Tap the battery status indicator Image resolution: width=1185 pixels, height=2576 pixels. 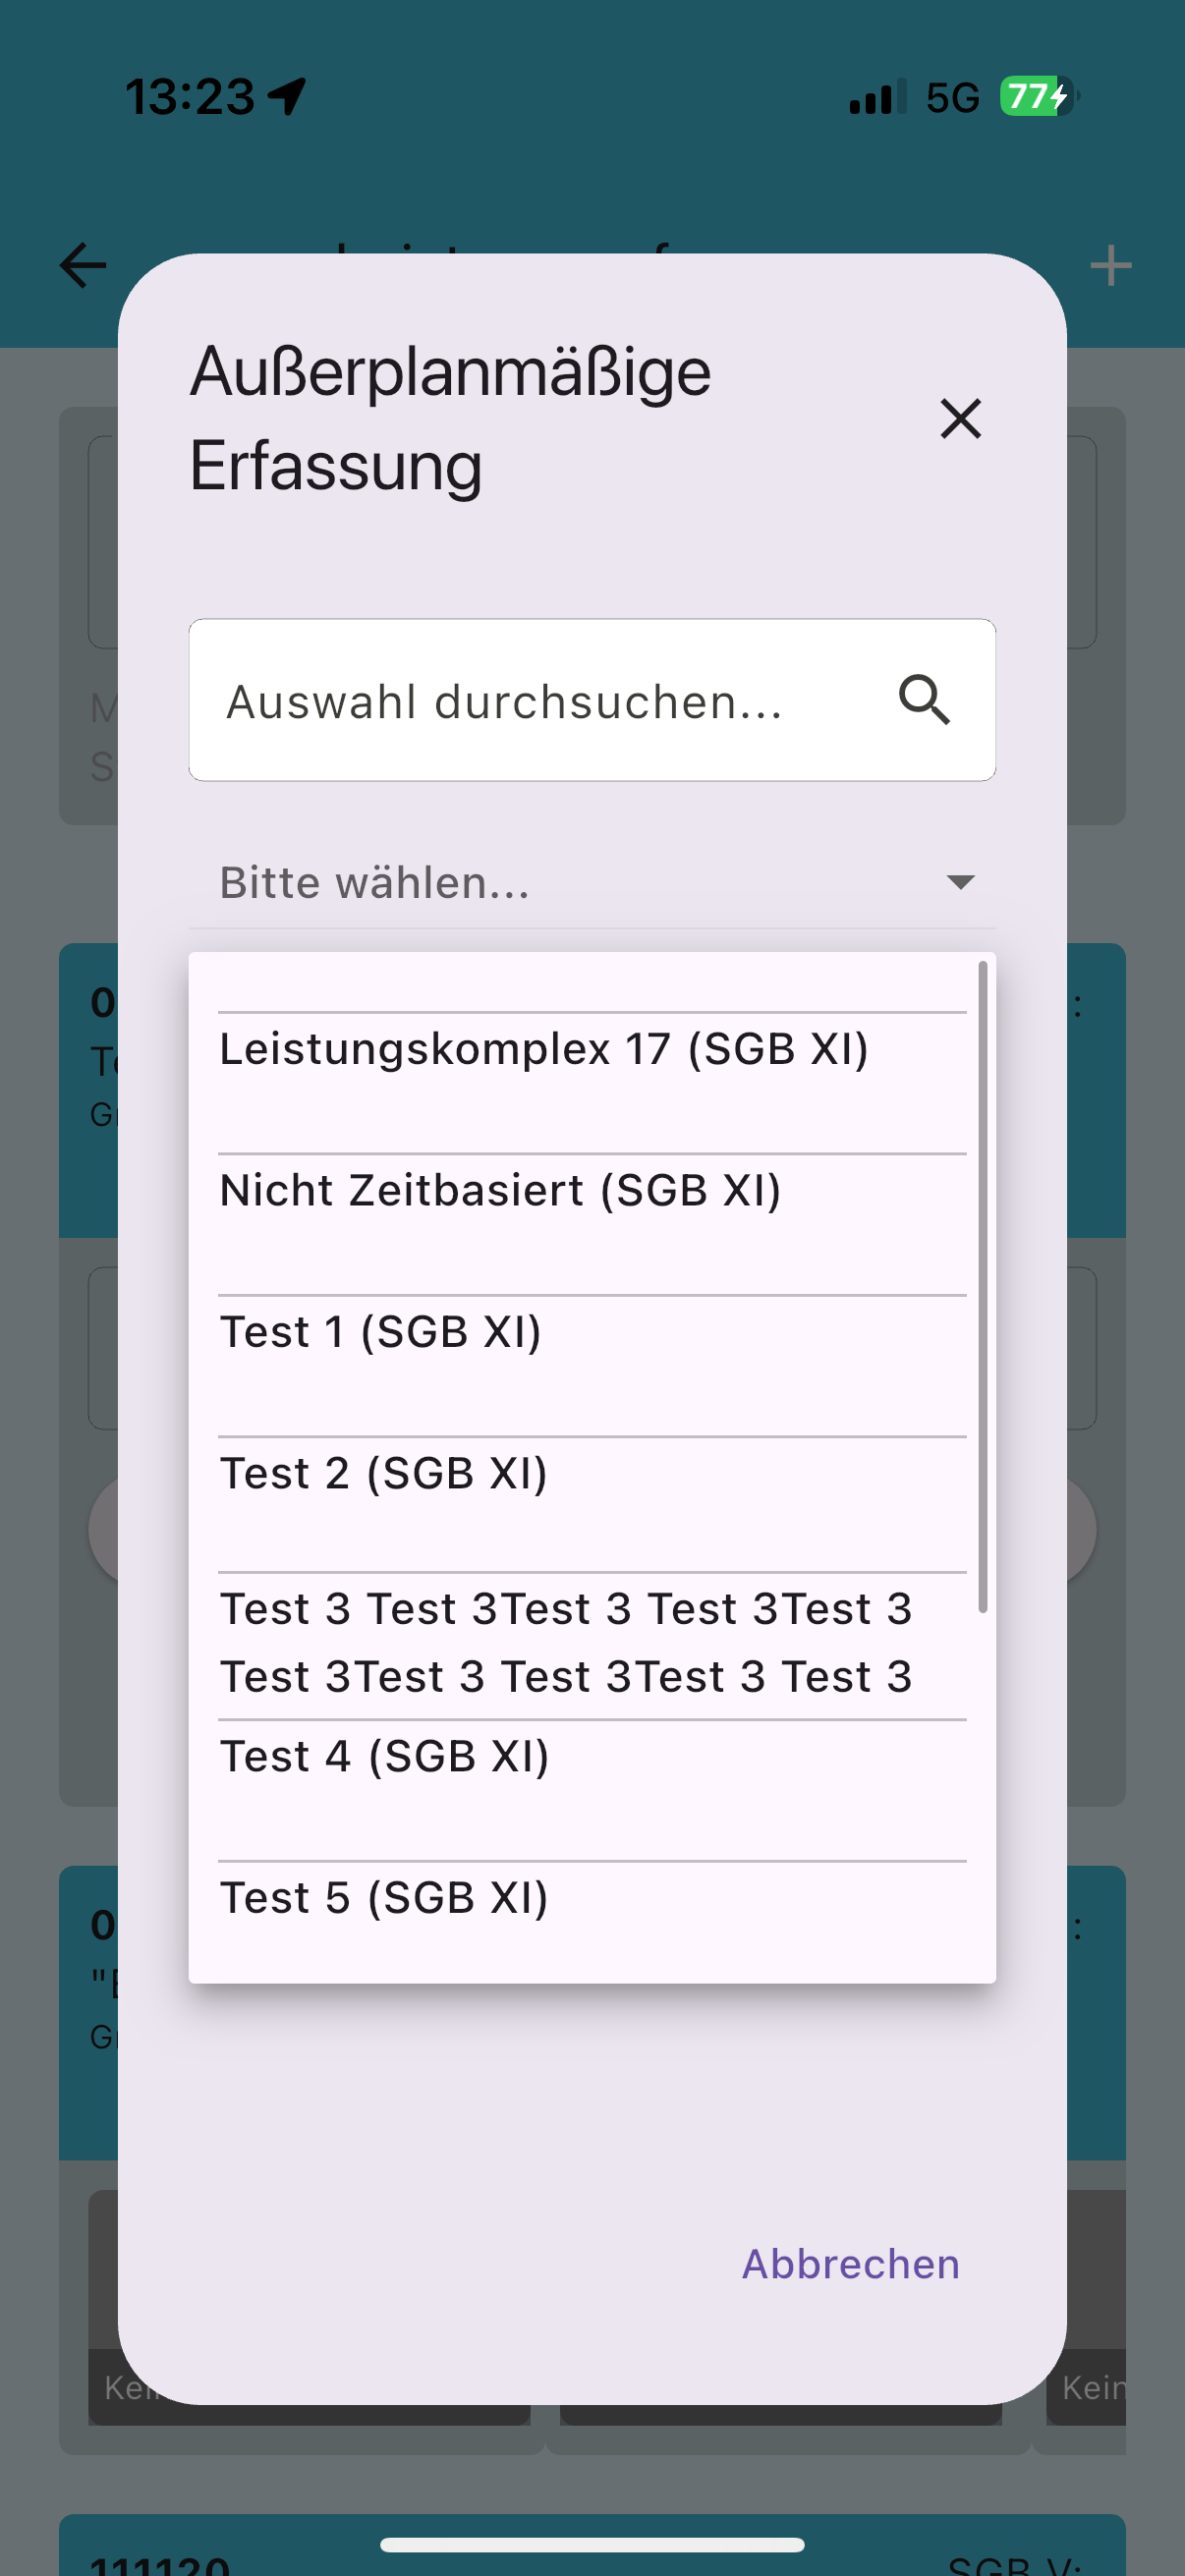1037,97
